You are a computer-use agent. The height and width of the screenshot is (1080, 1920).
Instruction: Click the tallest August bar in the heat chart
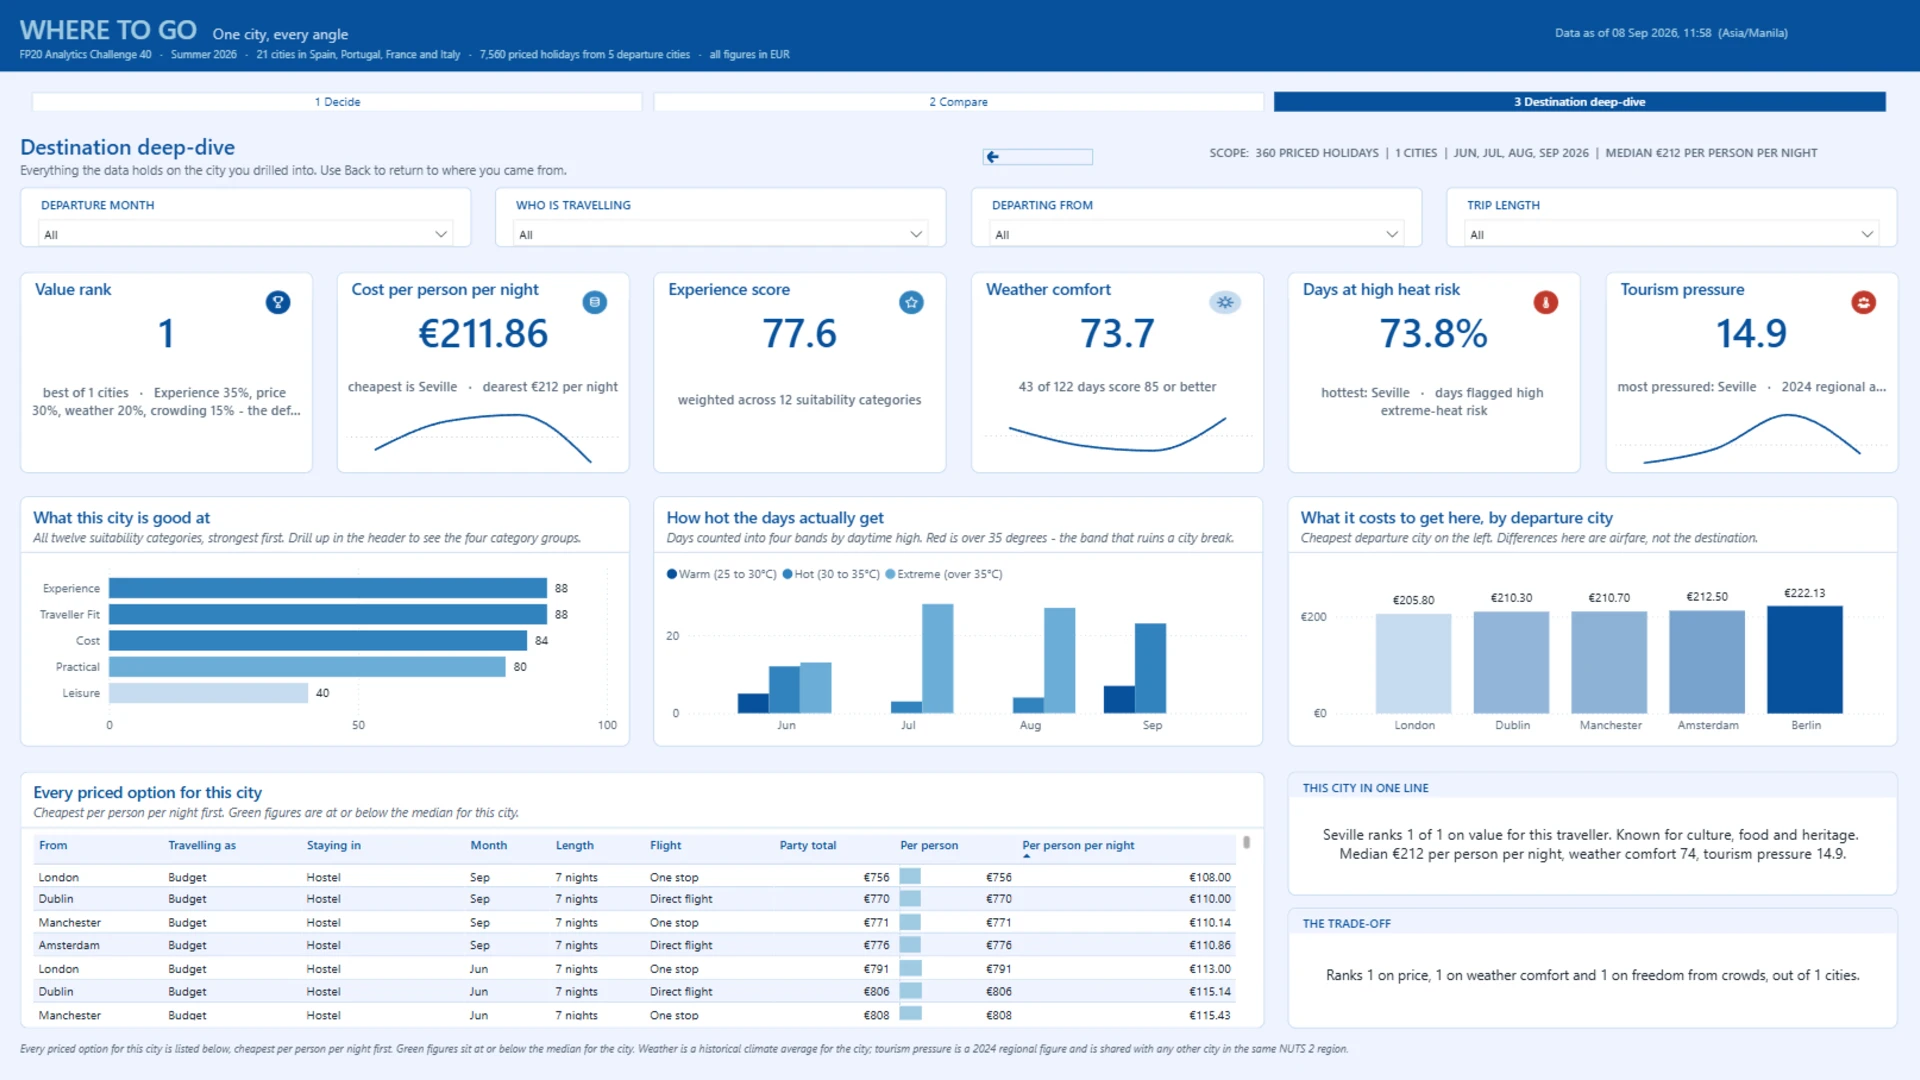(1060, 660)
